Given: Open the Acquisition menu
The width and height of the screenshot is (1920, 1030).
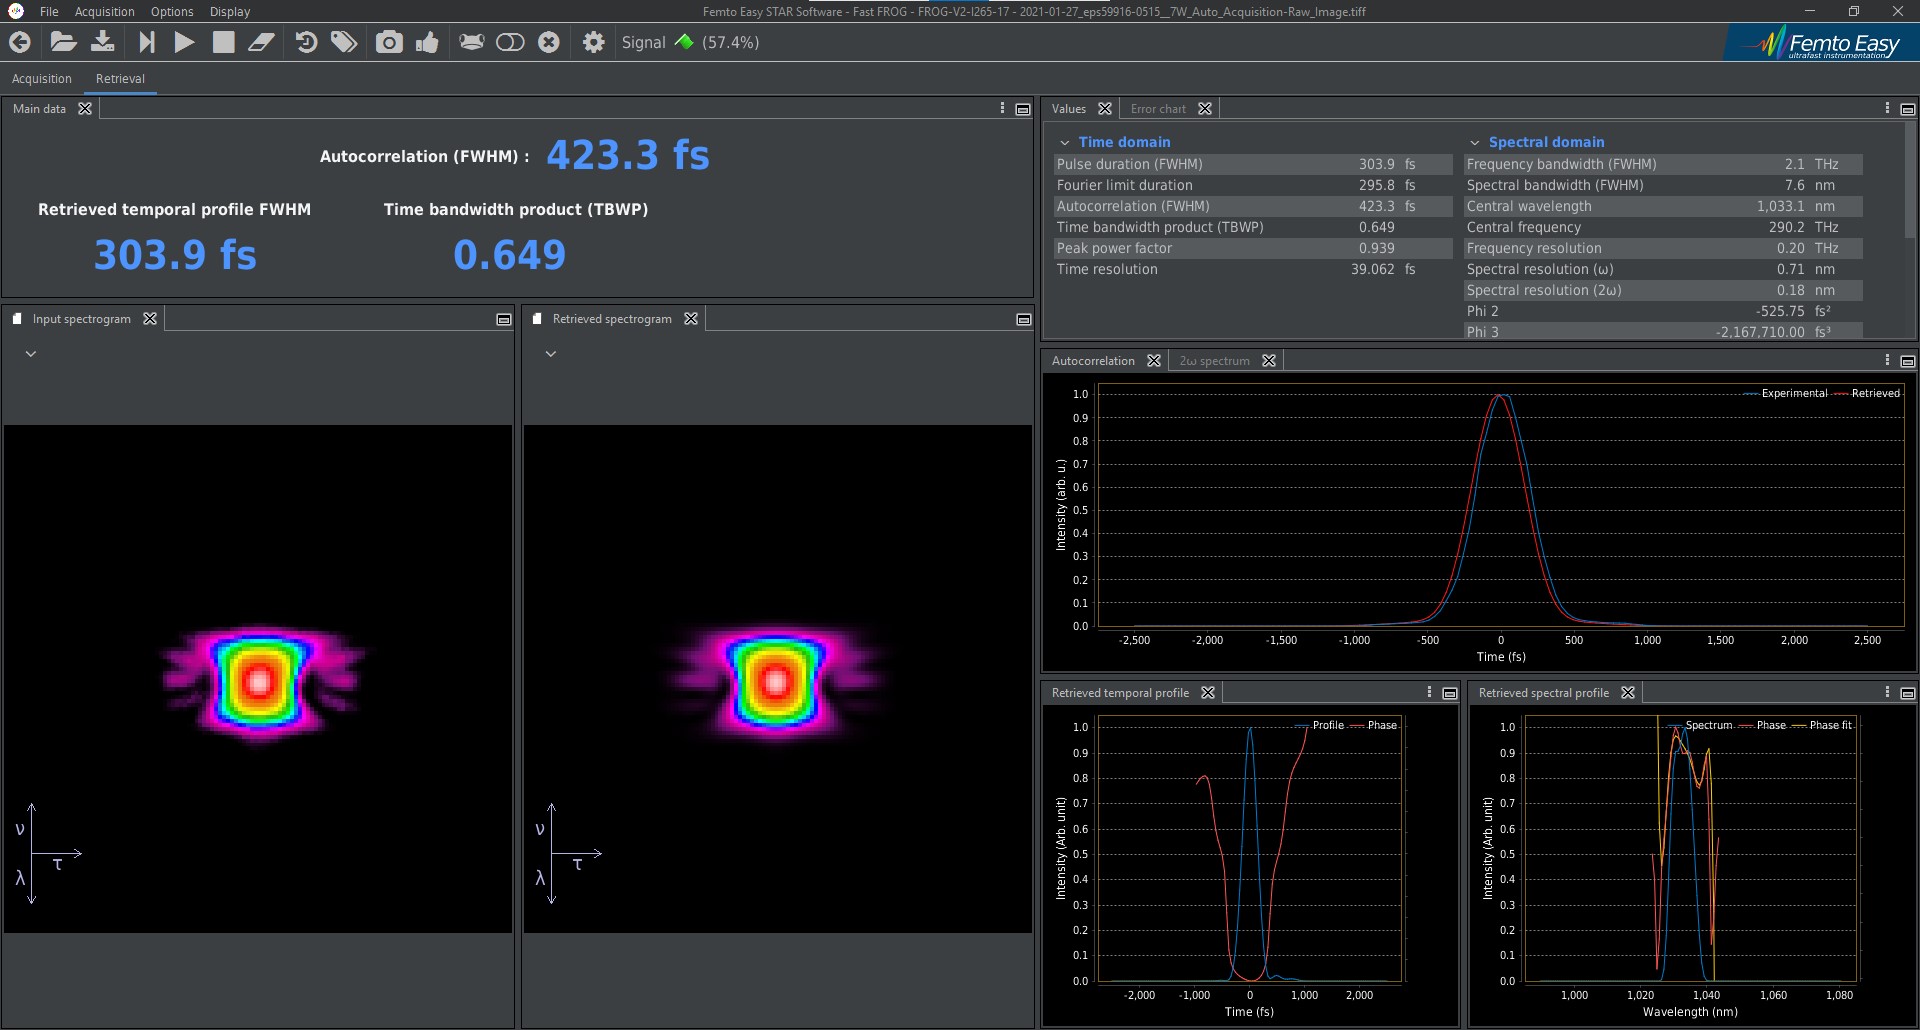Looking at the screenshot, I should 104,12.
